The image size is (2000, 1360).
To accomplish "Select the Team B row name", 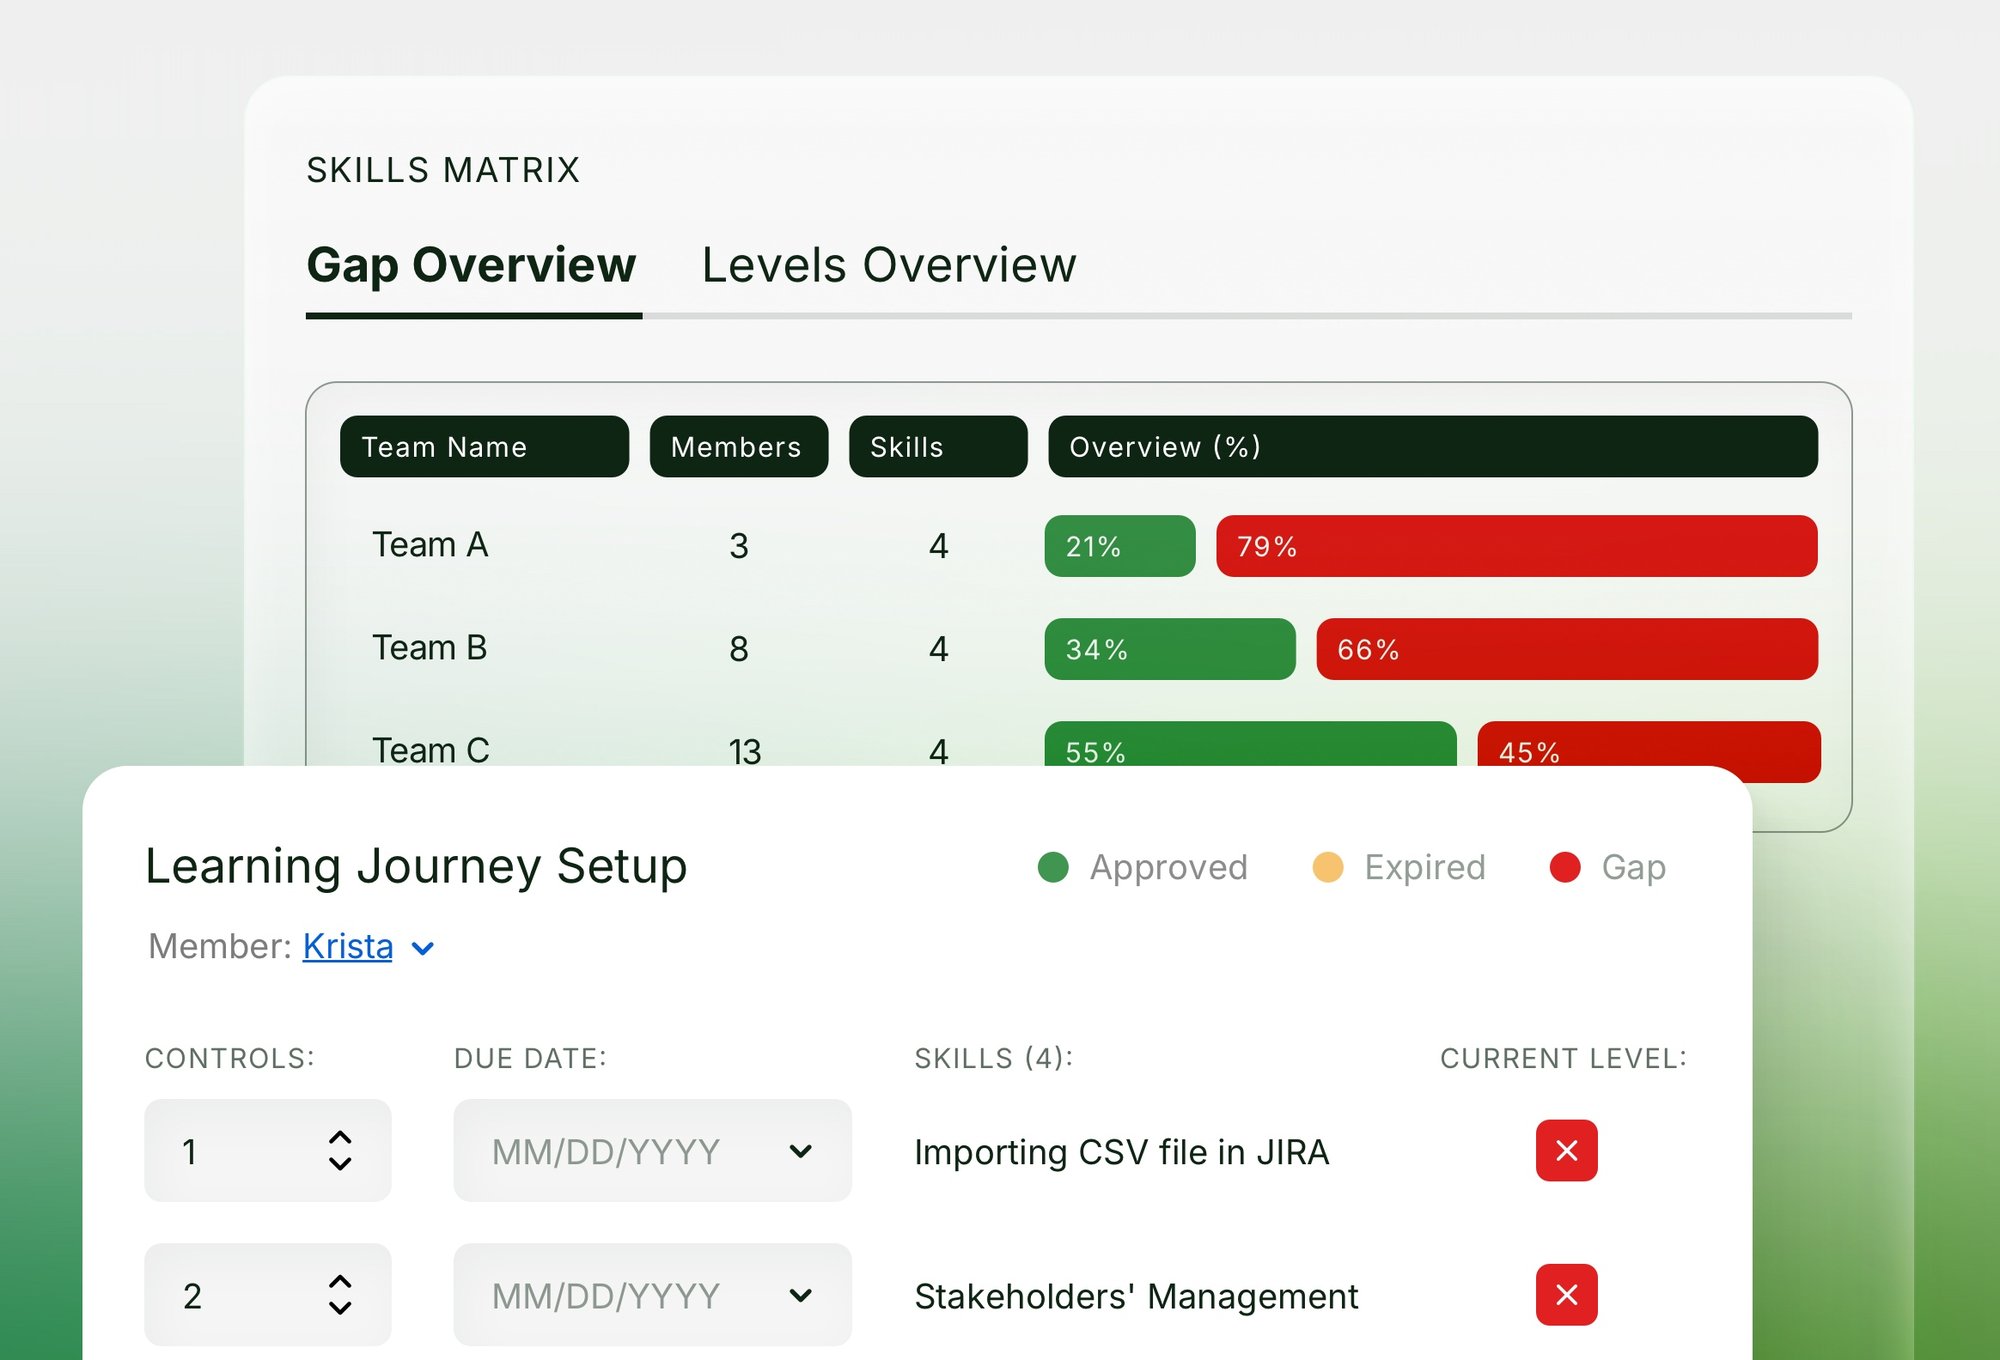I will 430,648.
